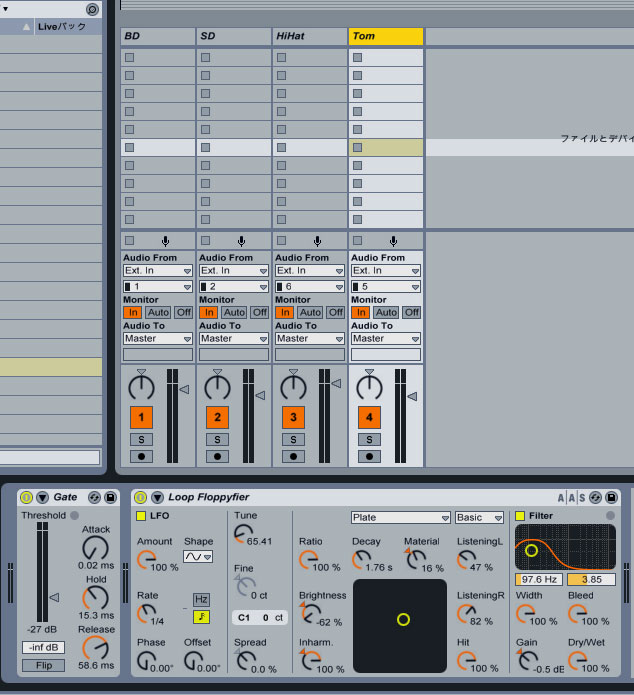Select the HiHat track header
Viewport: 634px width, 695px height.
point(310,36)
